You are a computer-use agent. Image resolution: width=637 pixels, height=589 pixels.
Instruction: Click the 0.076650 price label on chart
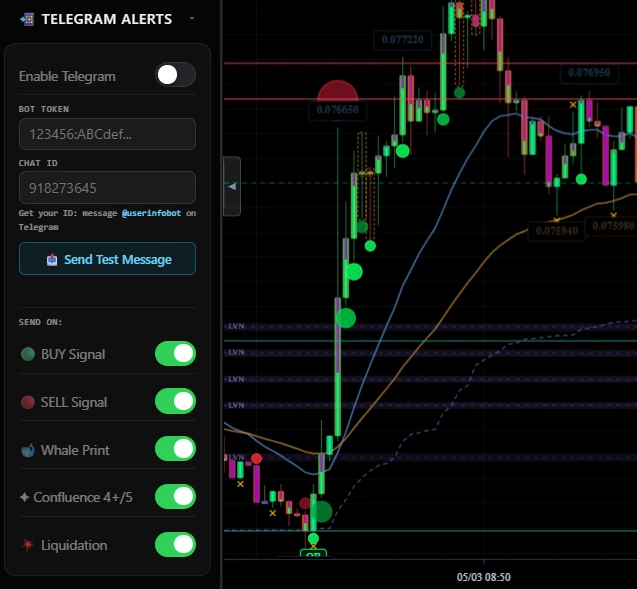[x=337, y=110]
